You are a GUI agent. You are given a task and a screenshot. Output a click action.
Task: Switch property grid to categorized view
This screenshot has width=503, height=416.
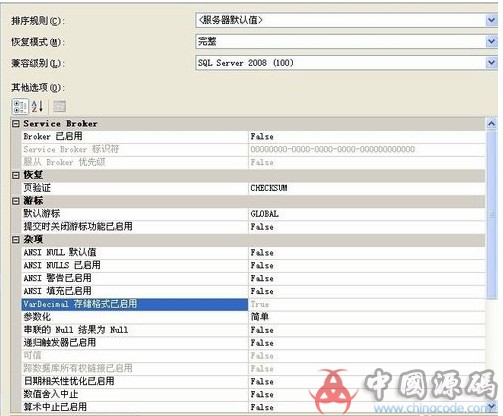coord(20,107)
